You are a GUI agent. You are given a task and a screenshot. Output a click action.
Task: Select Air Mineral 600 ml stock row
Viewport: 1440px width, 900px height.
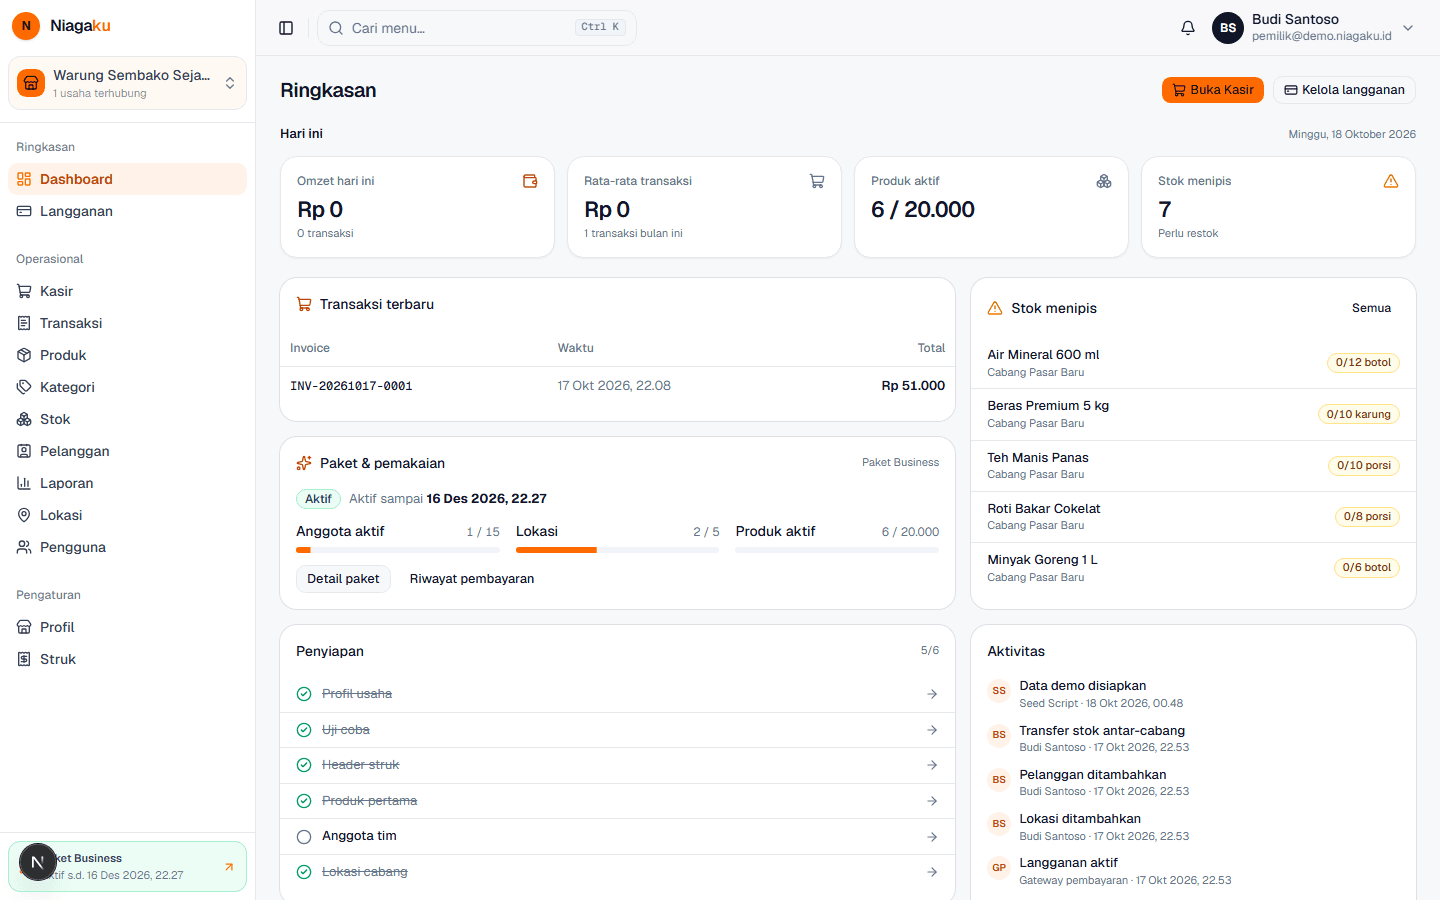click(1193, 363)
